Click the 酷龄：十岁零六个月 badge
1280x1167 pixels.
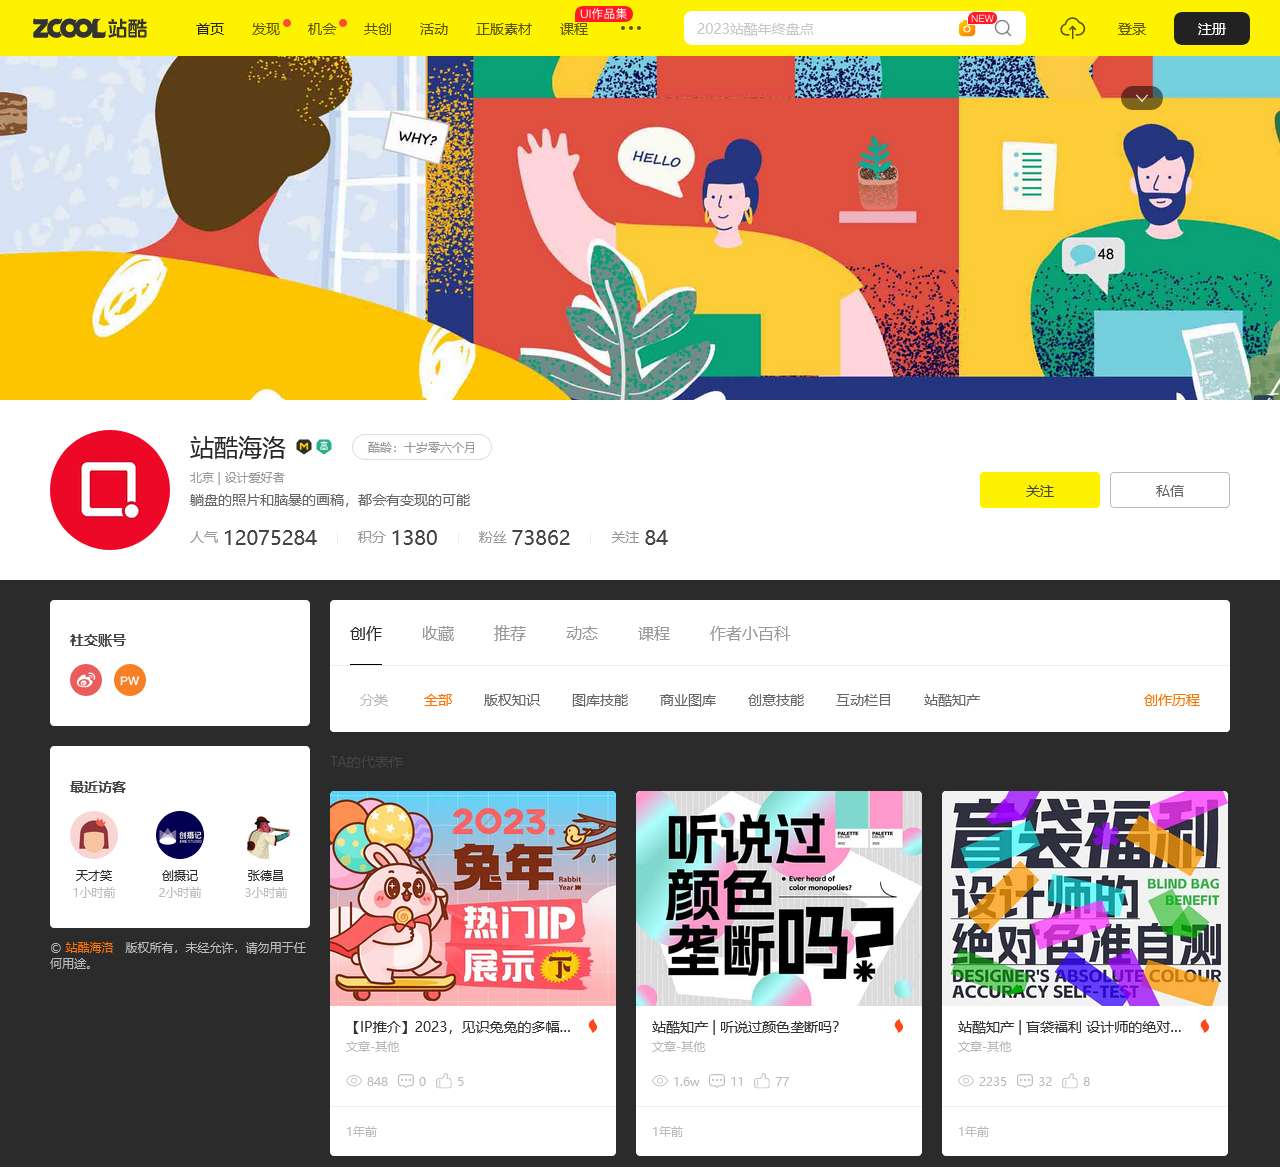click(x=422, y=447)
